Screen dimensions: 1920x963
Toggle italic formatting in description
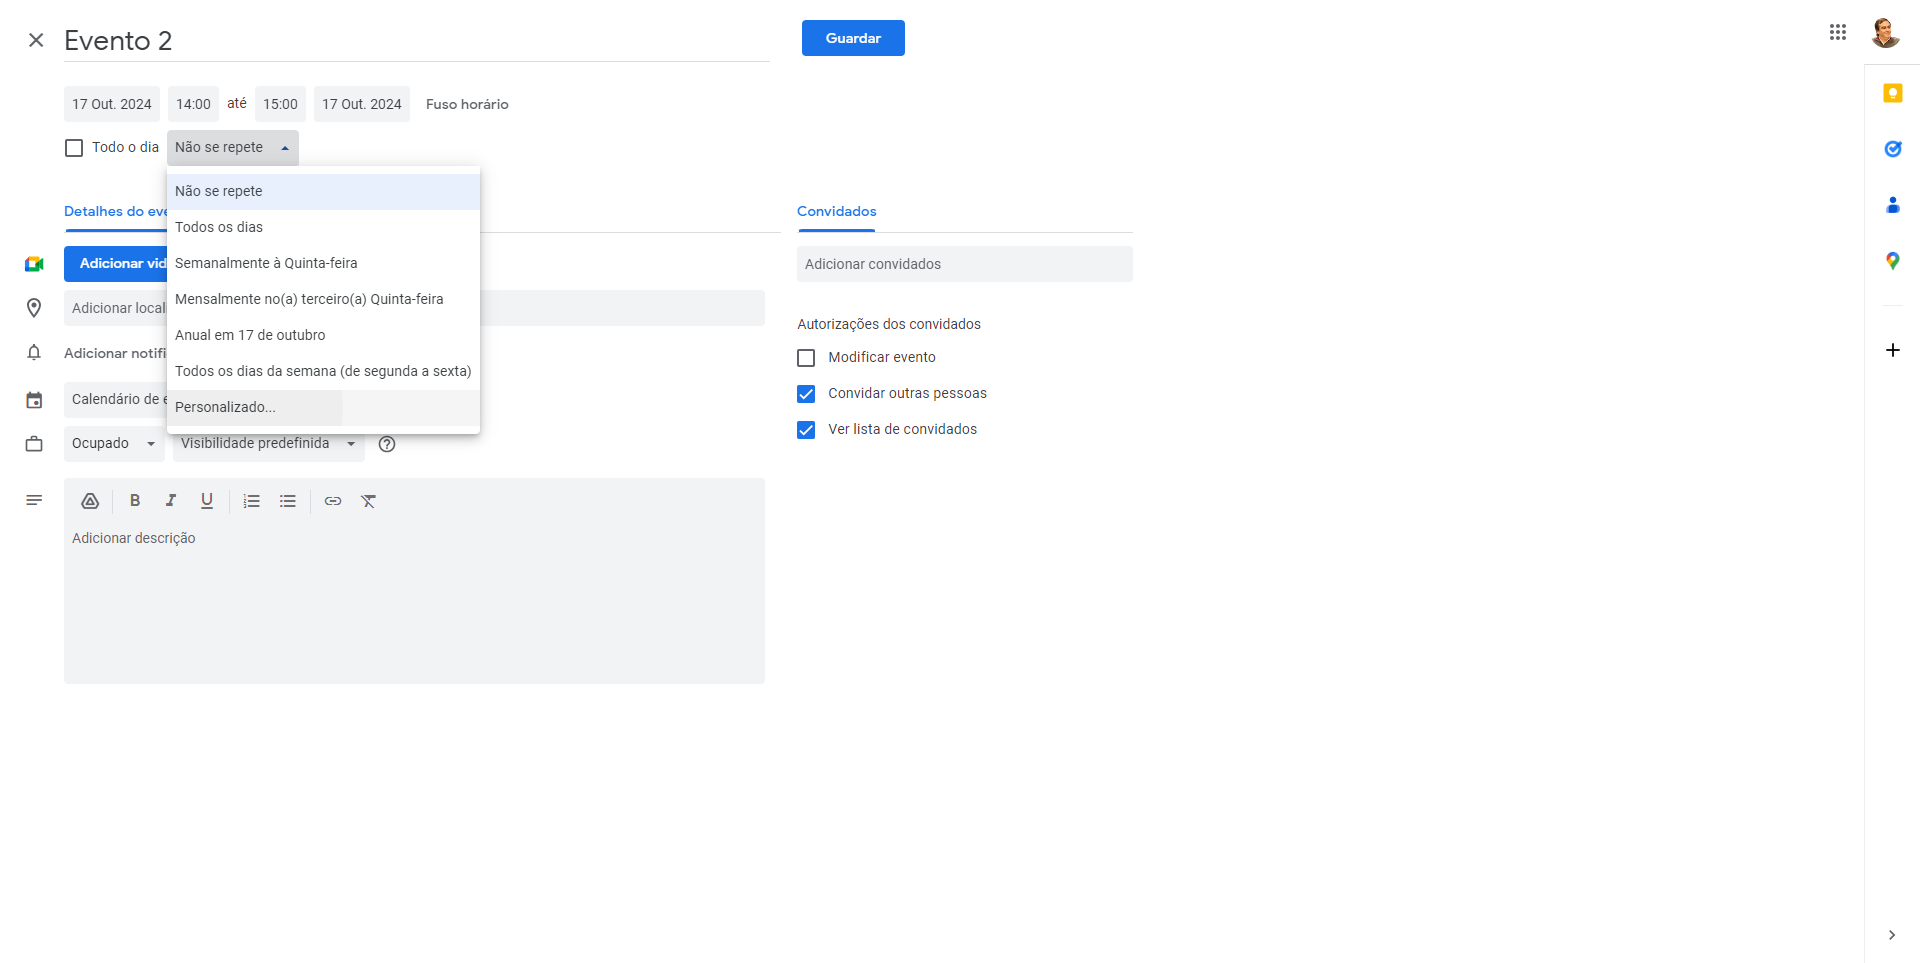171,501
